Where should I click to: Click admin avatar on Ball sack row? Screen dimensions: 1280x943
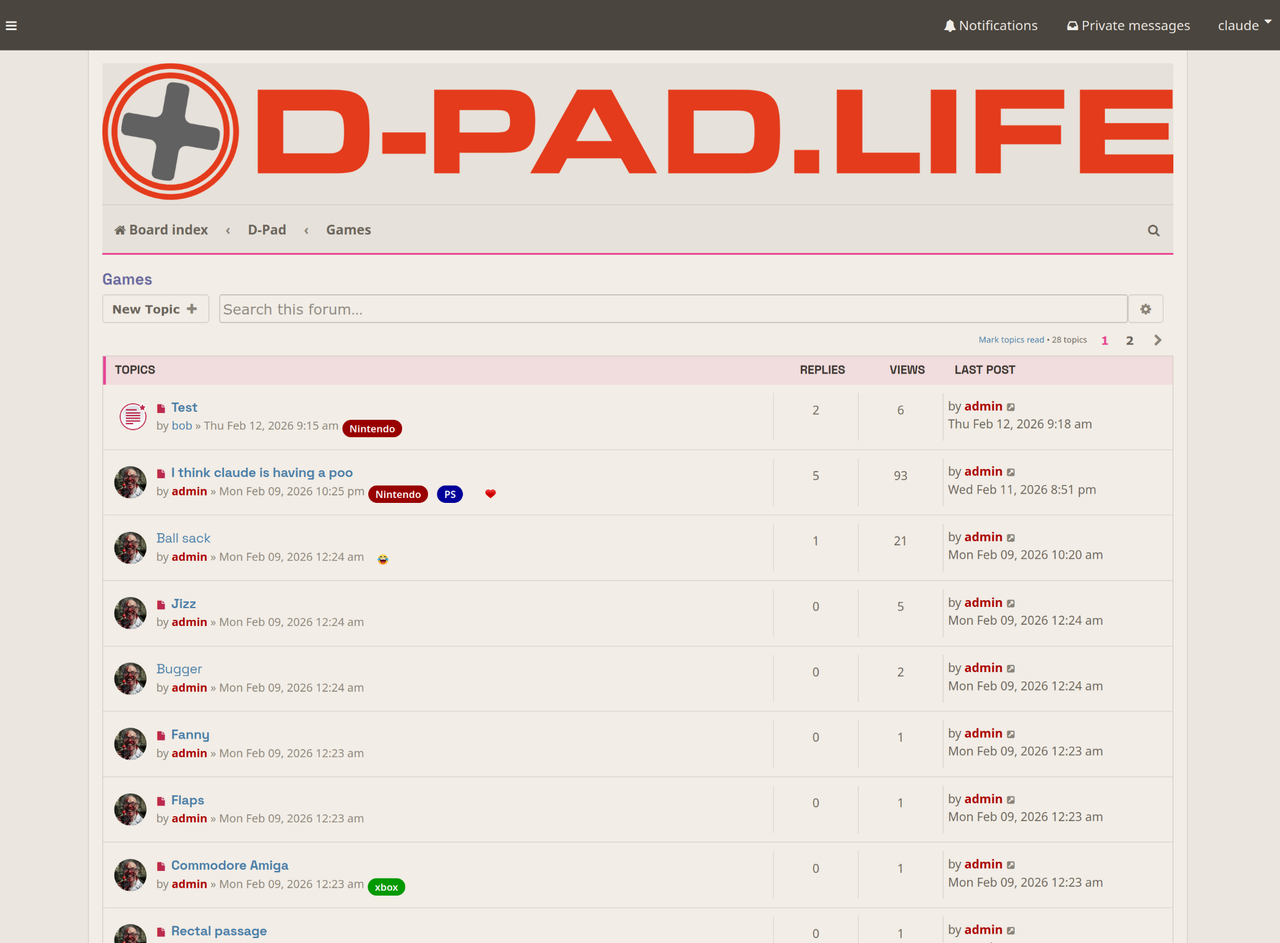pos(130,548)
